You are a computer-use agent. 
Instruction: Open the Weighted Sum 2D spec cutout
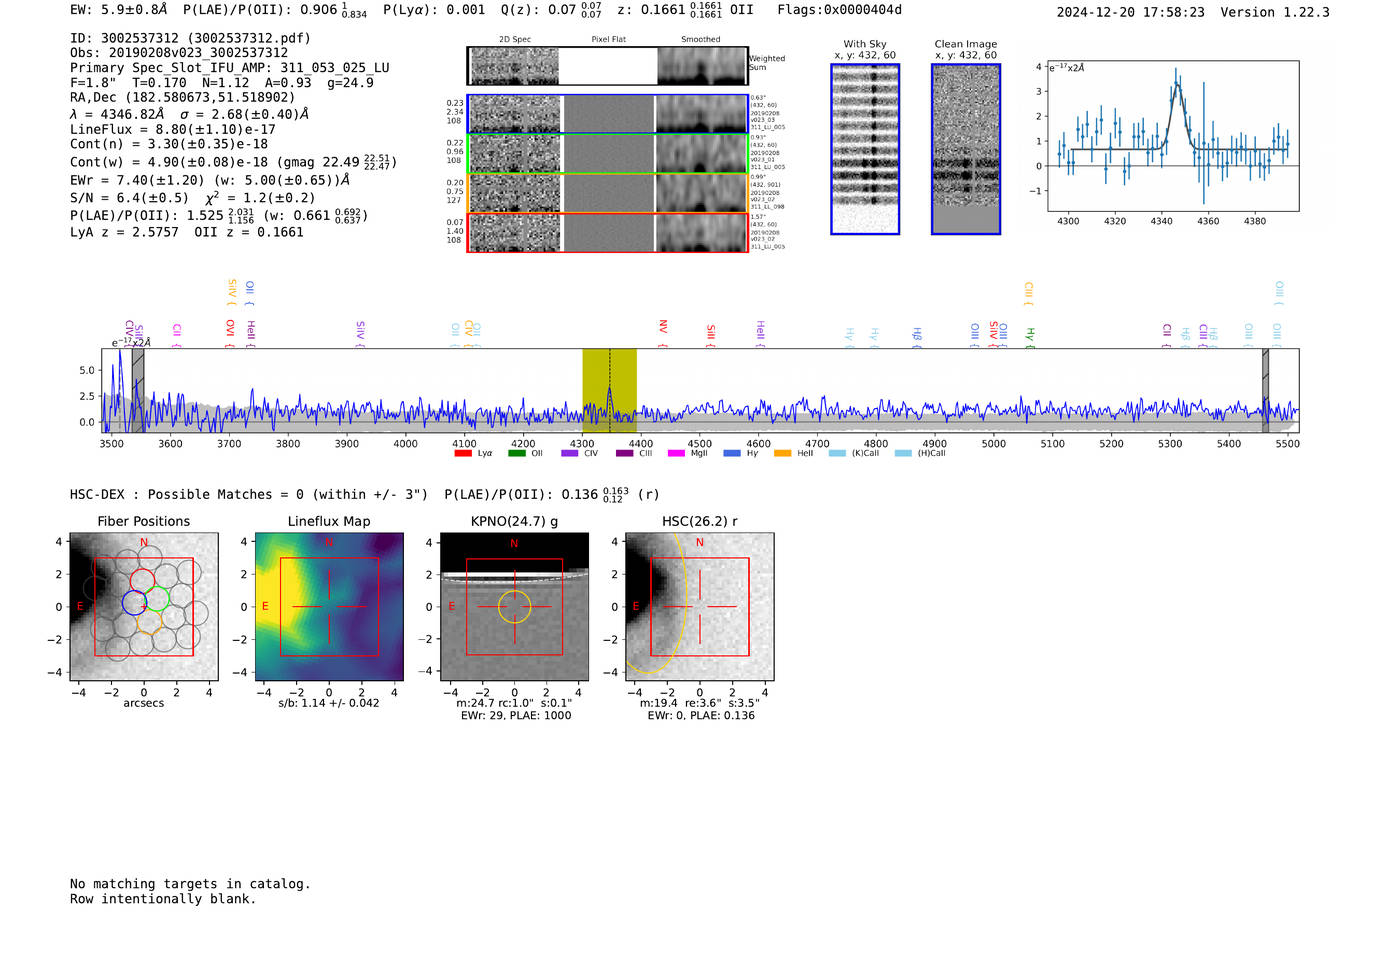coord(514,66)
